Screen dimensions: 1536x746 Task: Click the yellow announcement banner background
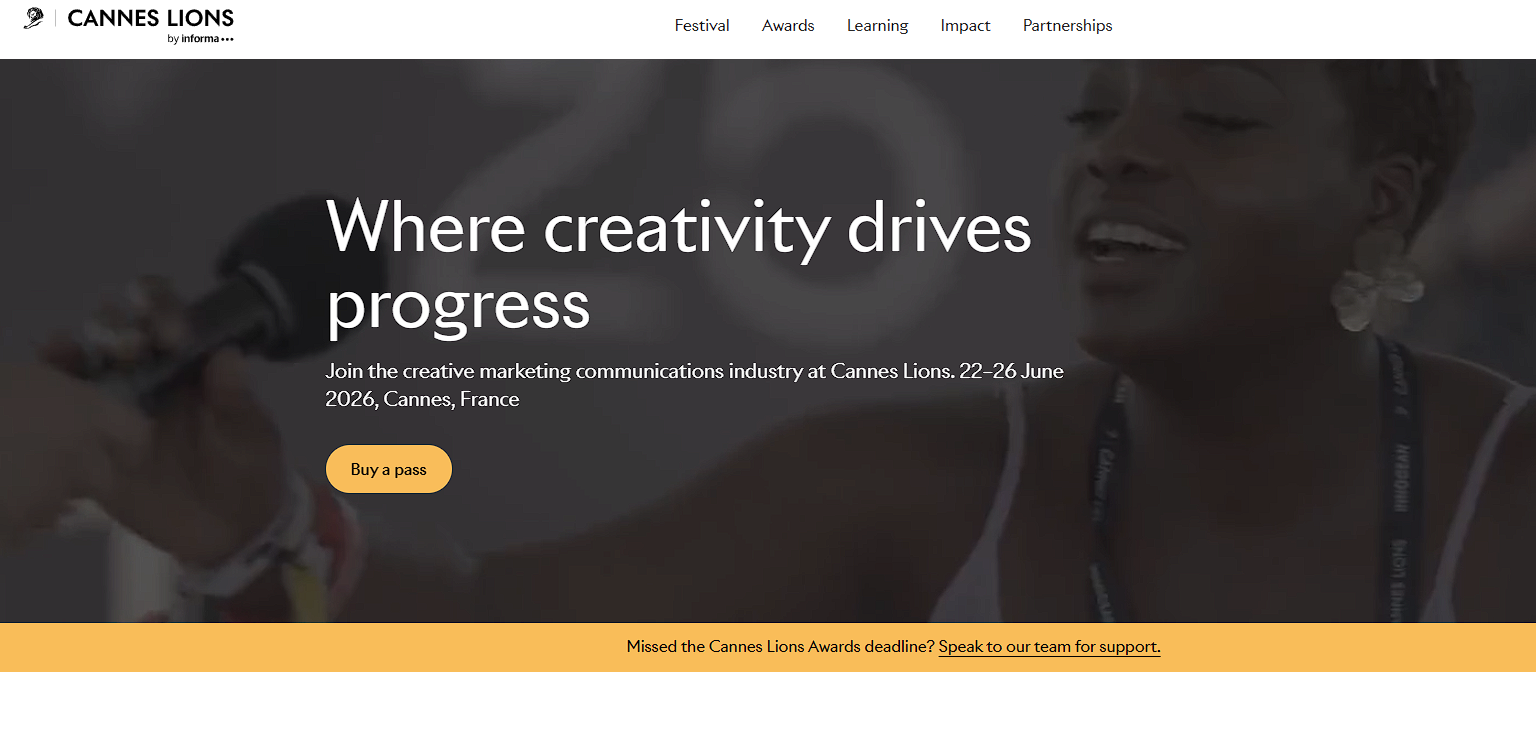point(300,647)
